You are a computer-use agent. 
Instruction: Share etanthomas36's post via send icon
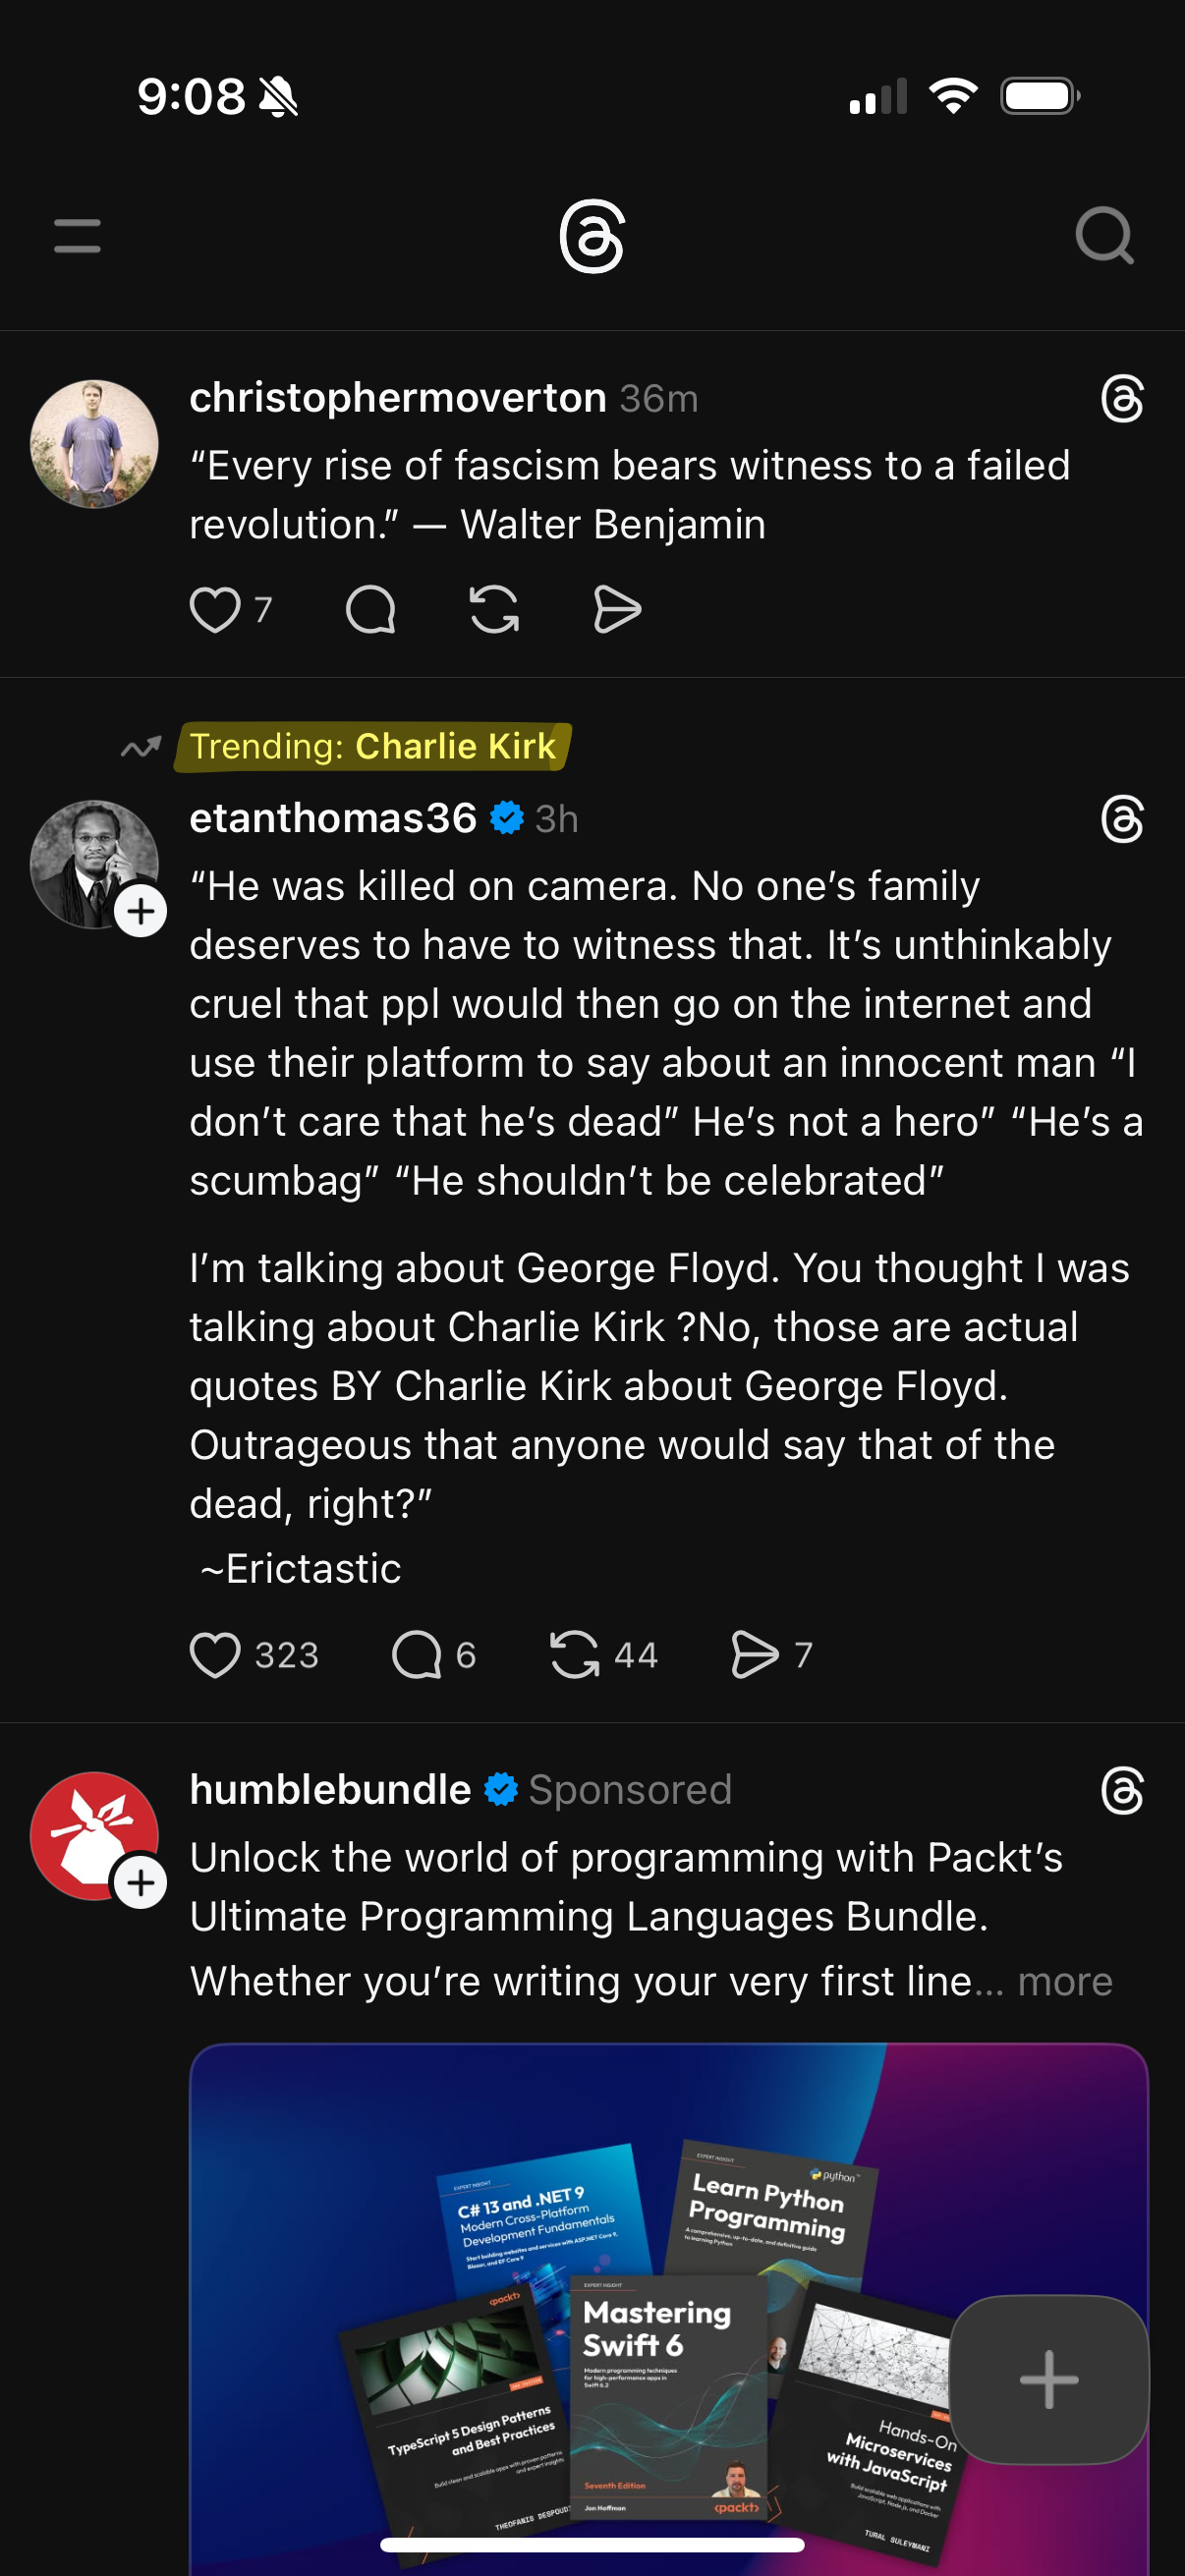[x=755, y=1655]
